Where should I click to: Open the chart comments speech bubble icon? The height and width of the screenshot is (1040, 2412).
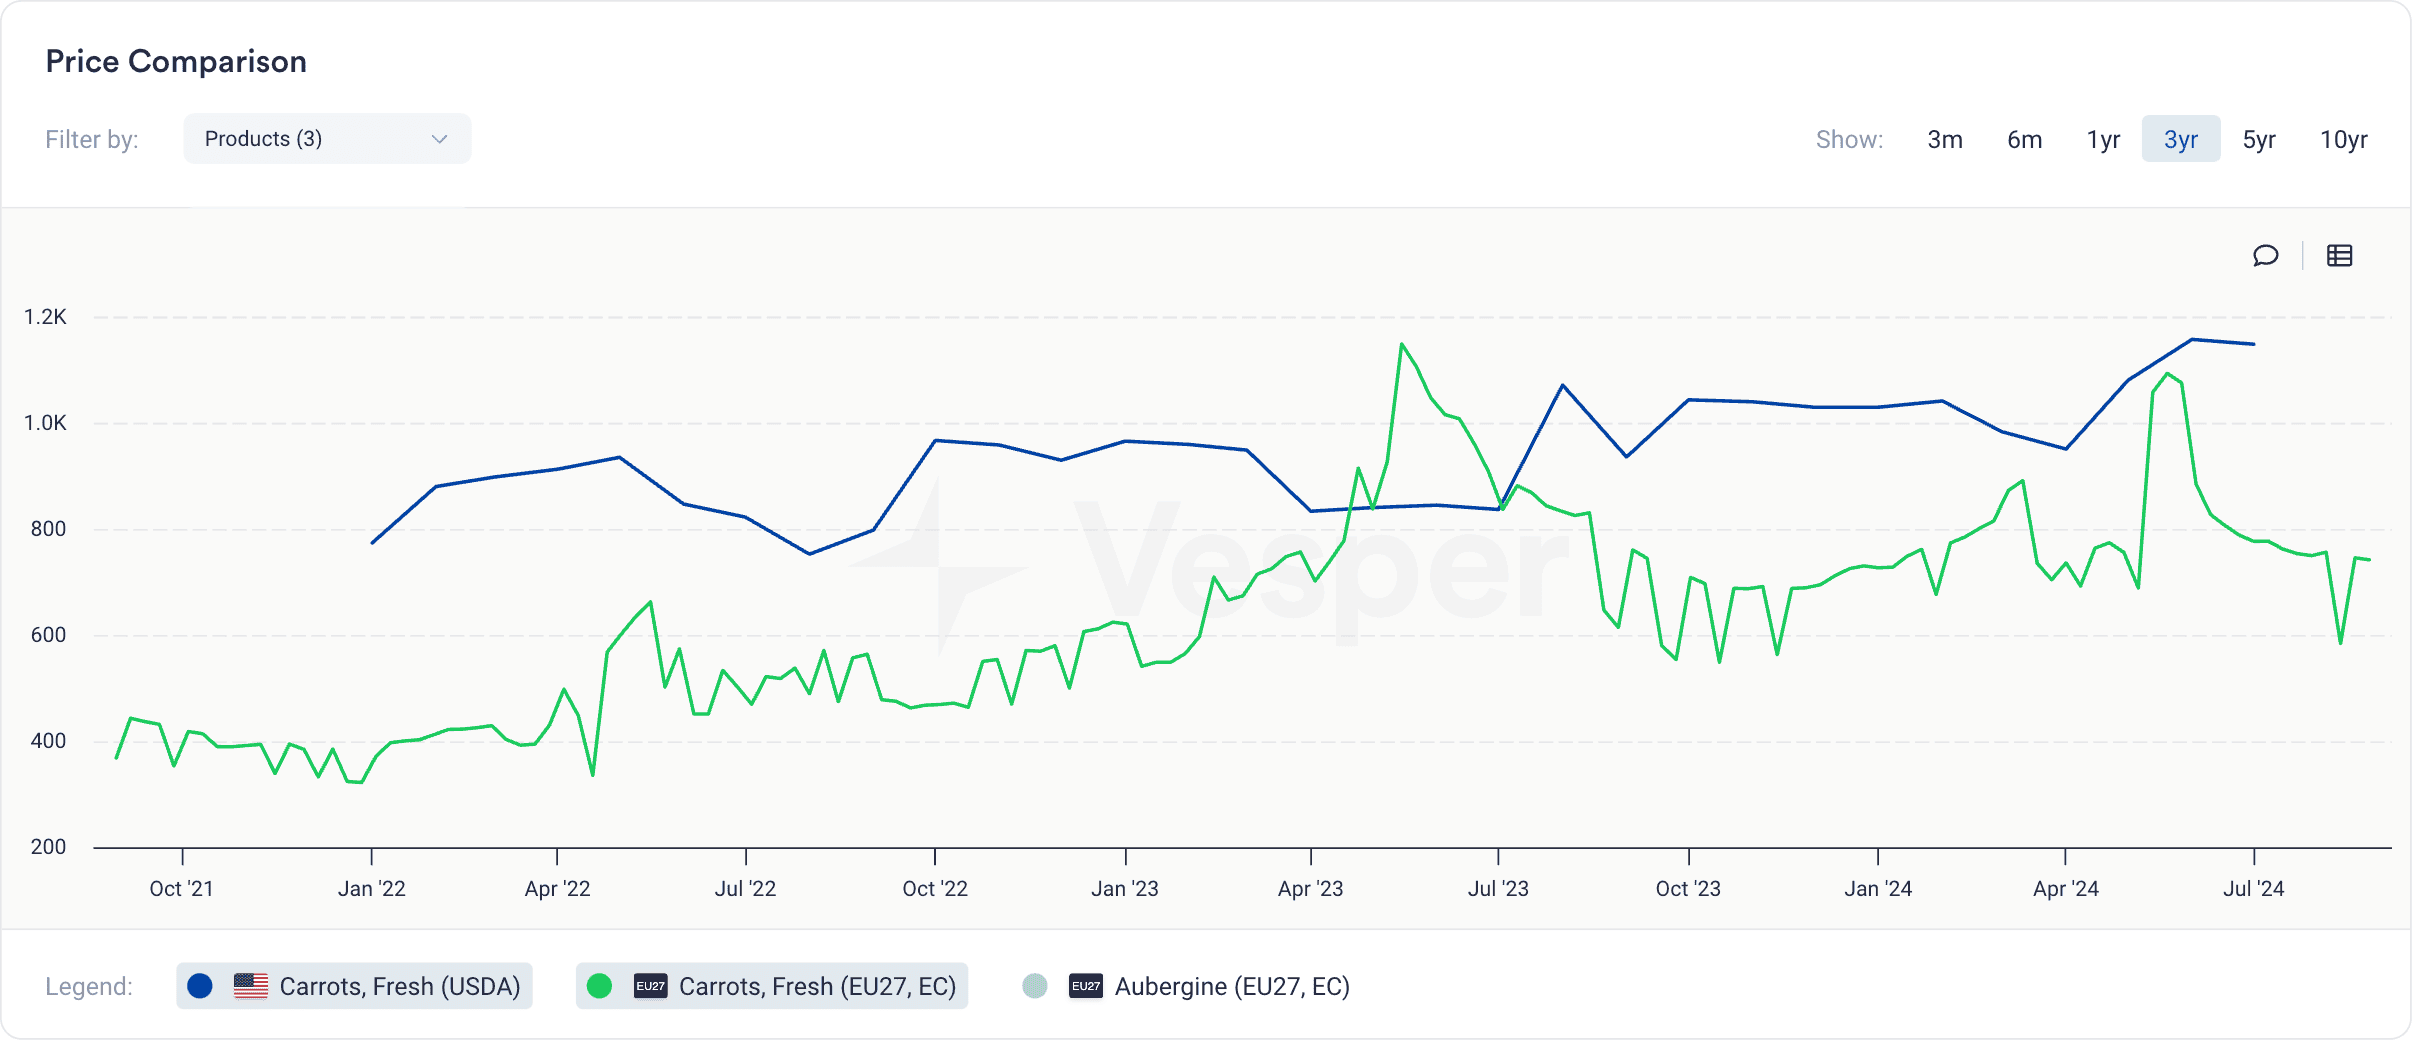click(2265, 256)
